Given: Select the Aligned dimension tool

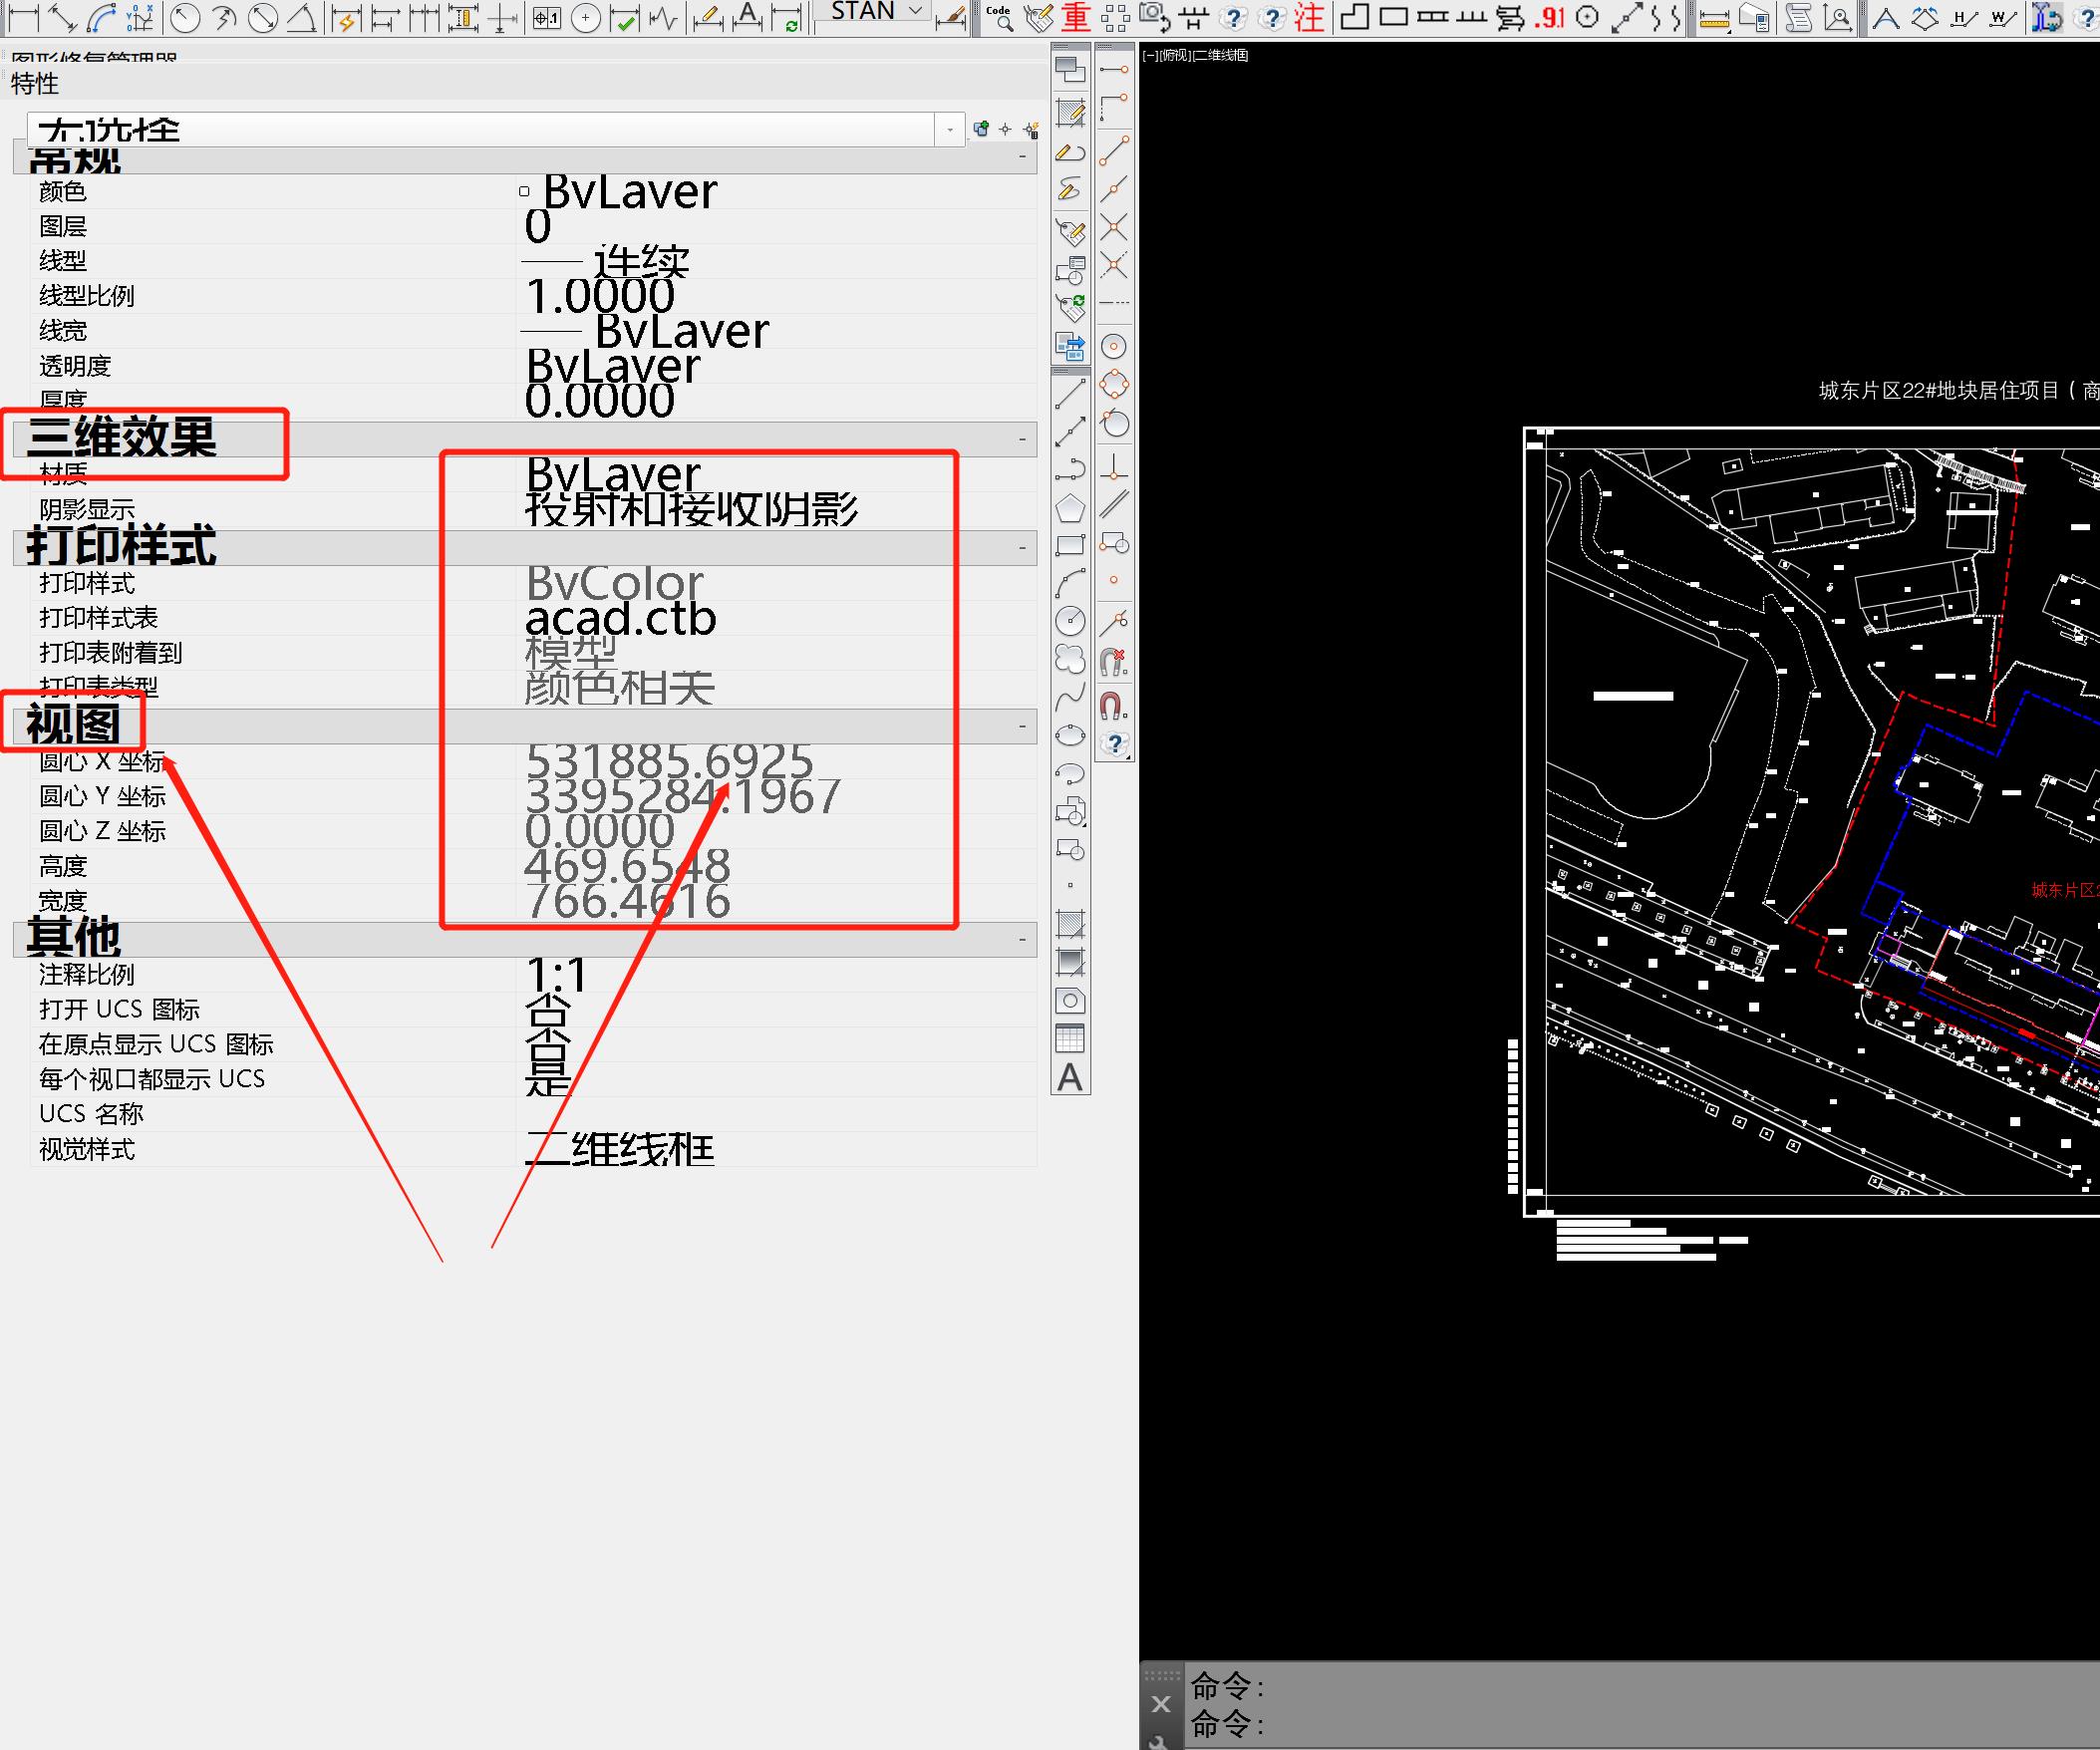Looking at the screenshot, I should coord(62,17).
